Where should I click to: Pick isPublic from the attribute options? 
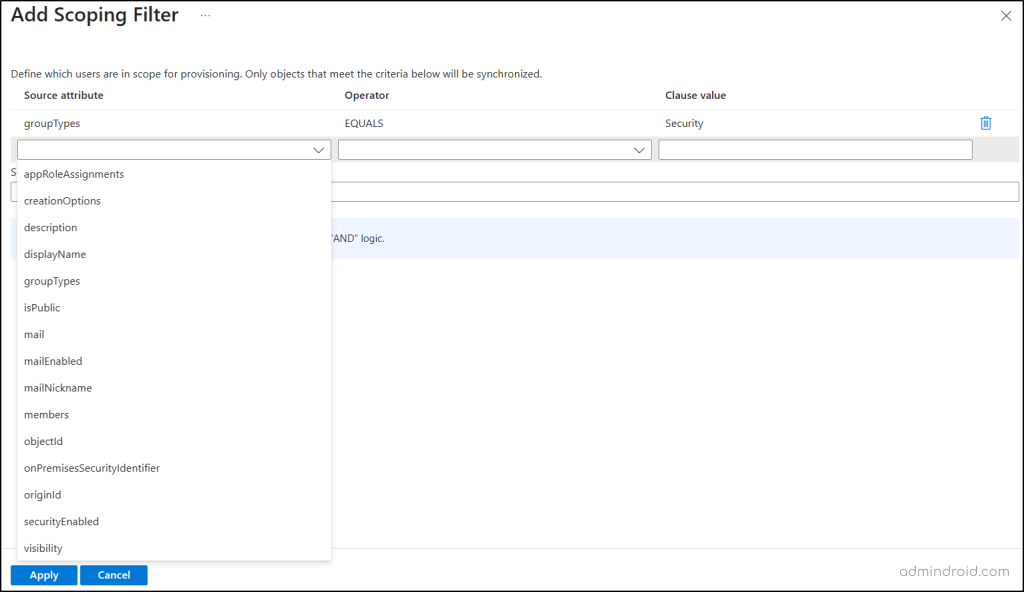(41, 307)
